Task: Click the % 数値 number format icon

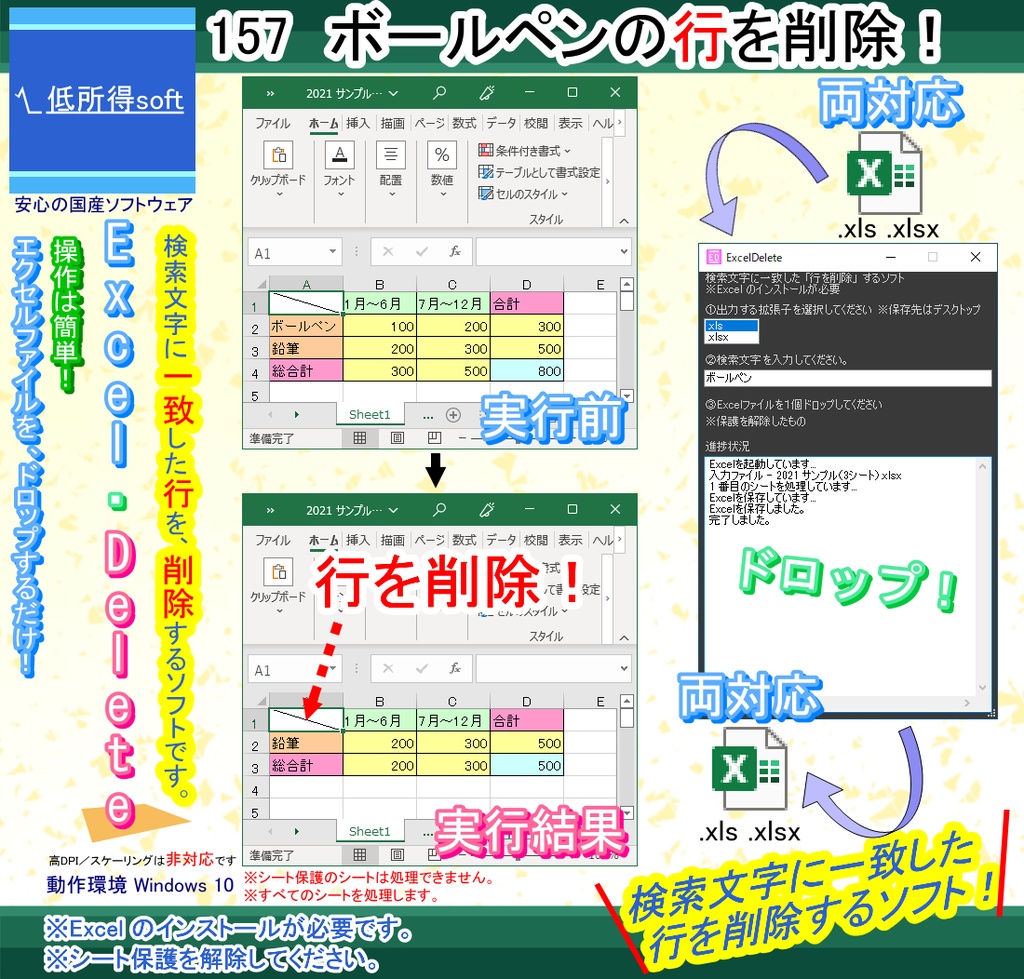Action: [442, 154]
